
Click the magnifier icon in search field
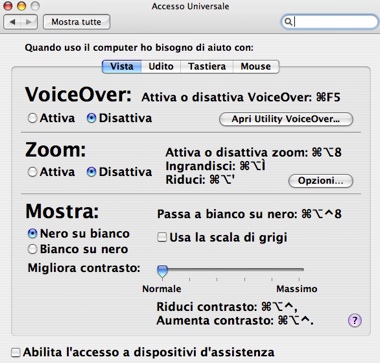tap(288, 22)
